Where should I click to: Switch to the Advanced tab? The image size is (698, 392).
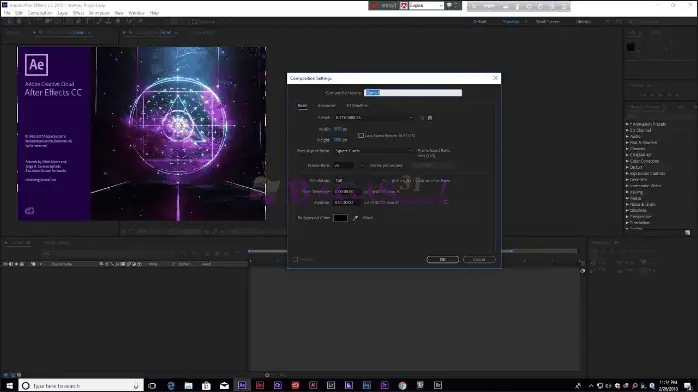326,105
